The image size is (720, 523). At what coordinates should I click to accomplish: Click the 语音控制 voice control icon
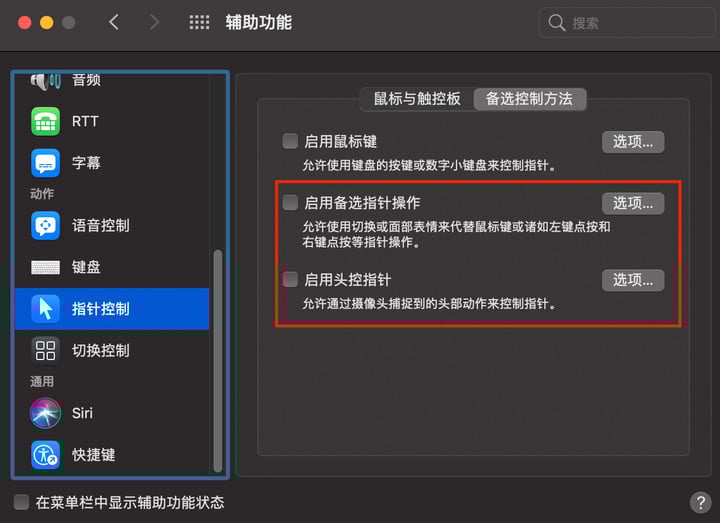pos(45,225)
